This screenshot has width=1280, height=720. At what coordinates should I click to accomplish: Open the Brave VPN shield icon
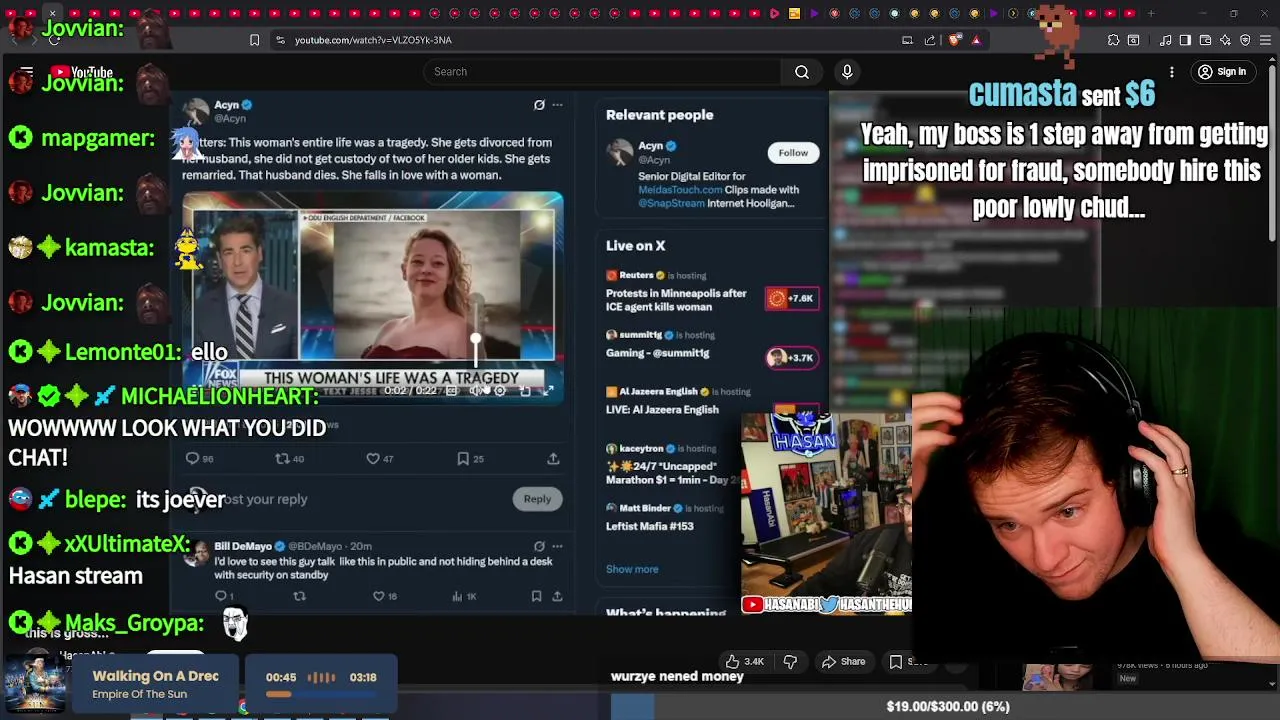1245,40
